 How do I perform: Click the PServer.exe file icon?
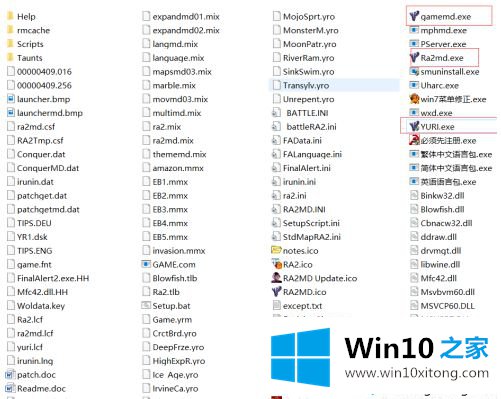[414, 44]
